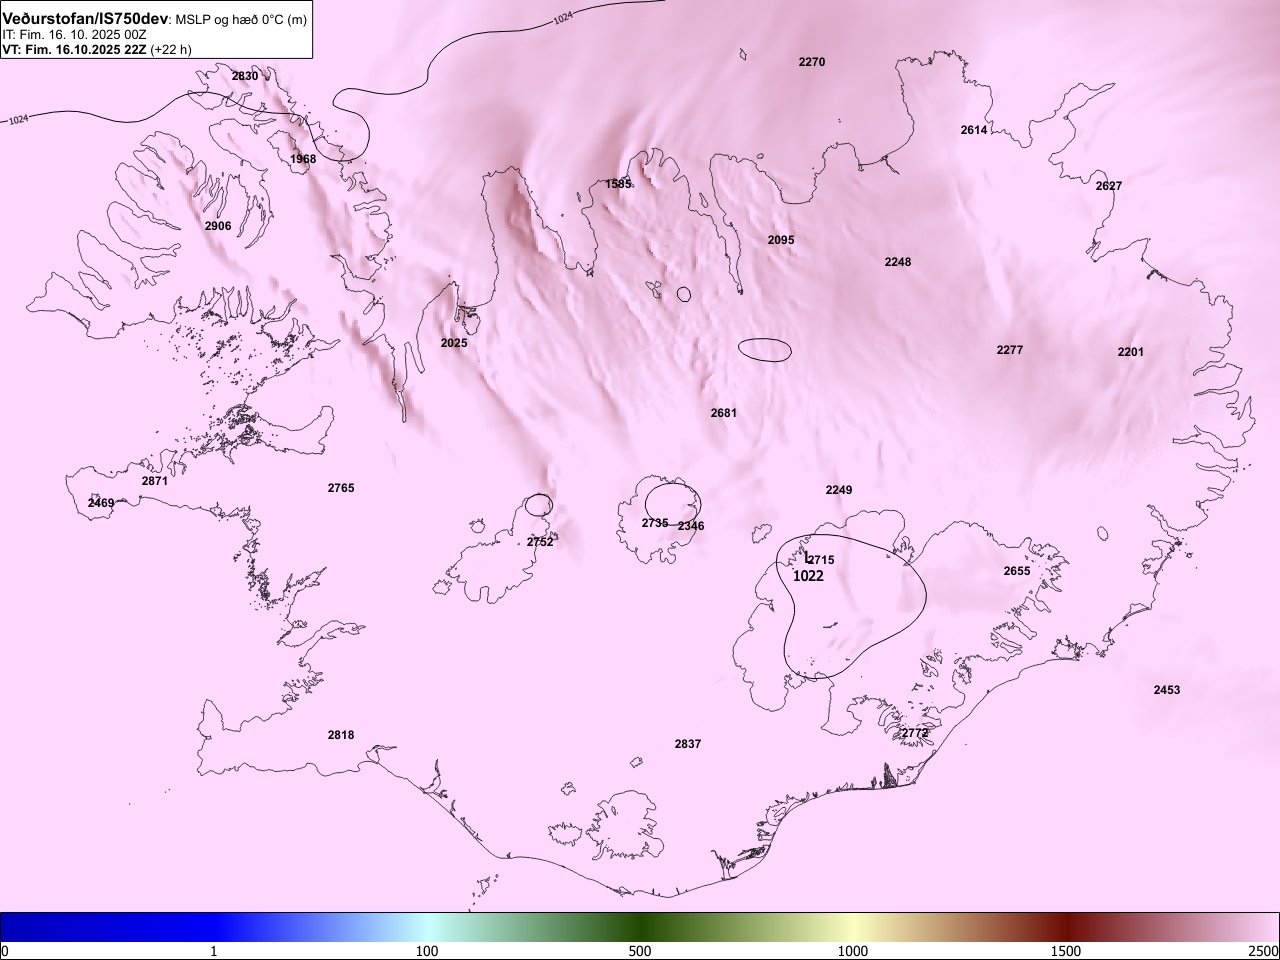Click the low pressure label 1022

tap(808, 576)
